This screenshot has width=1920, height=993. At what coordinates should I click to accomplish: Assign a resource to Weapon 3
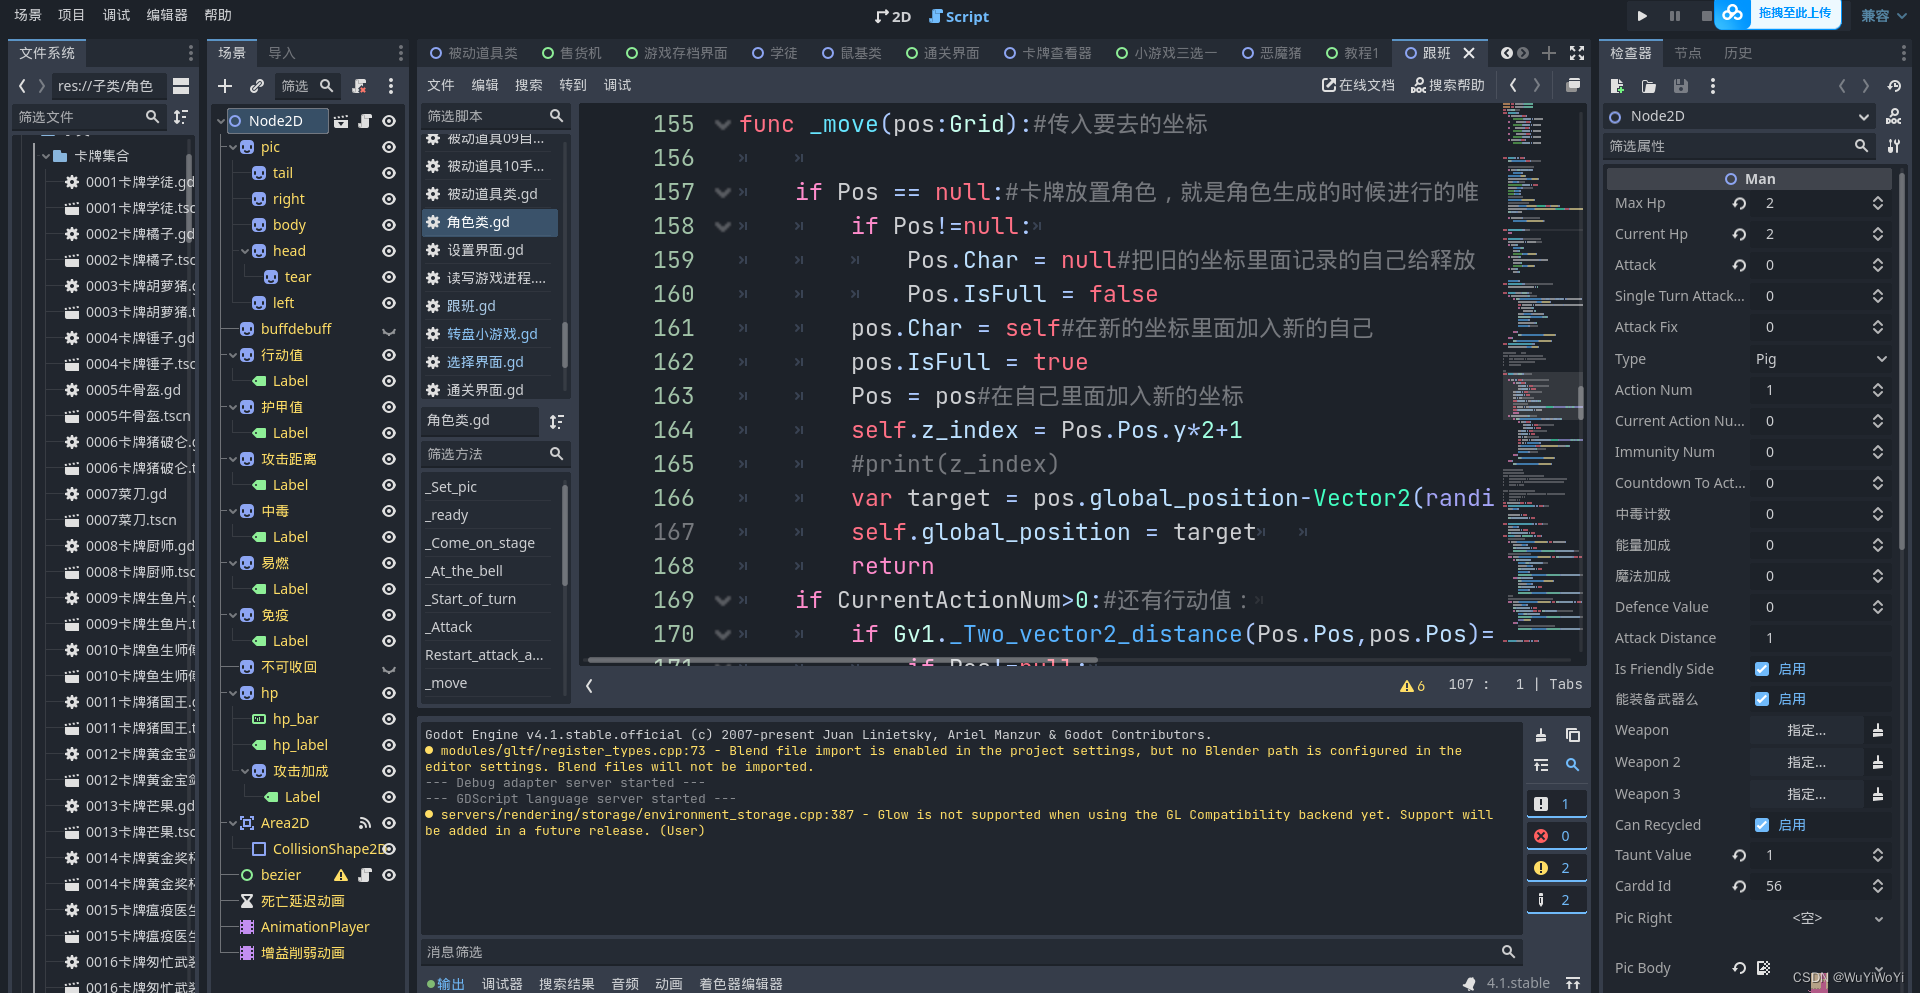pyautogui.click(x=1806, y=794)
